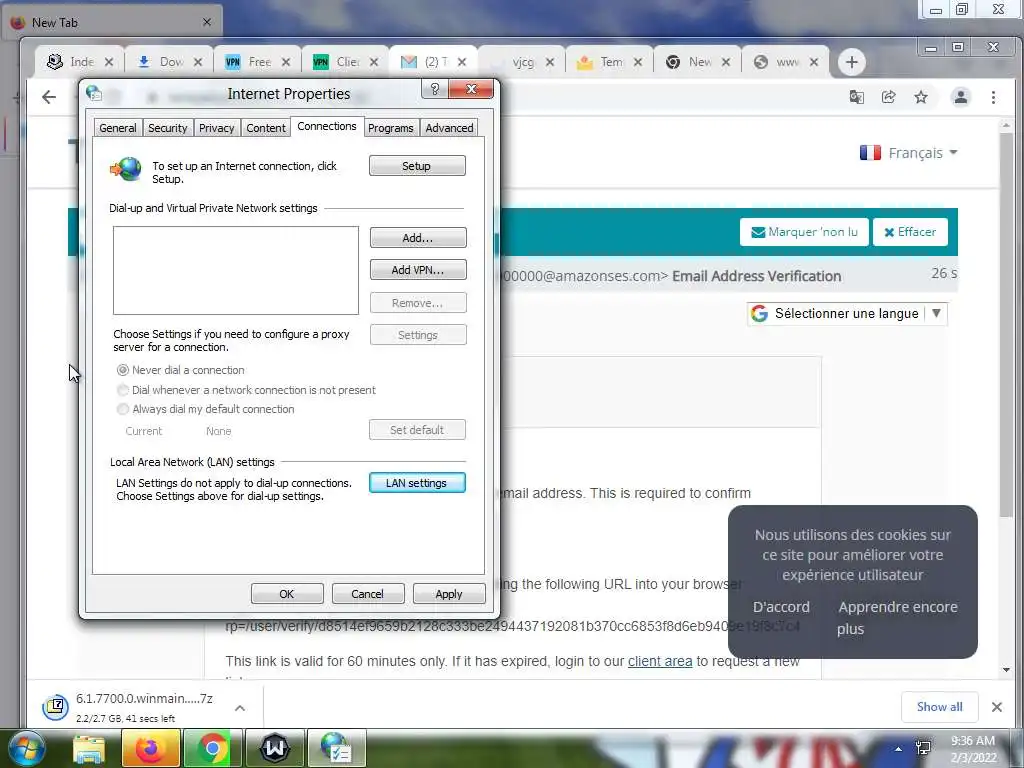Close the Gmail (2) tab

462,62
